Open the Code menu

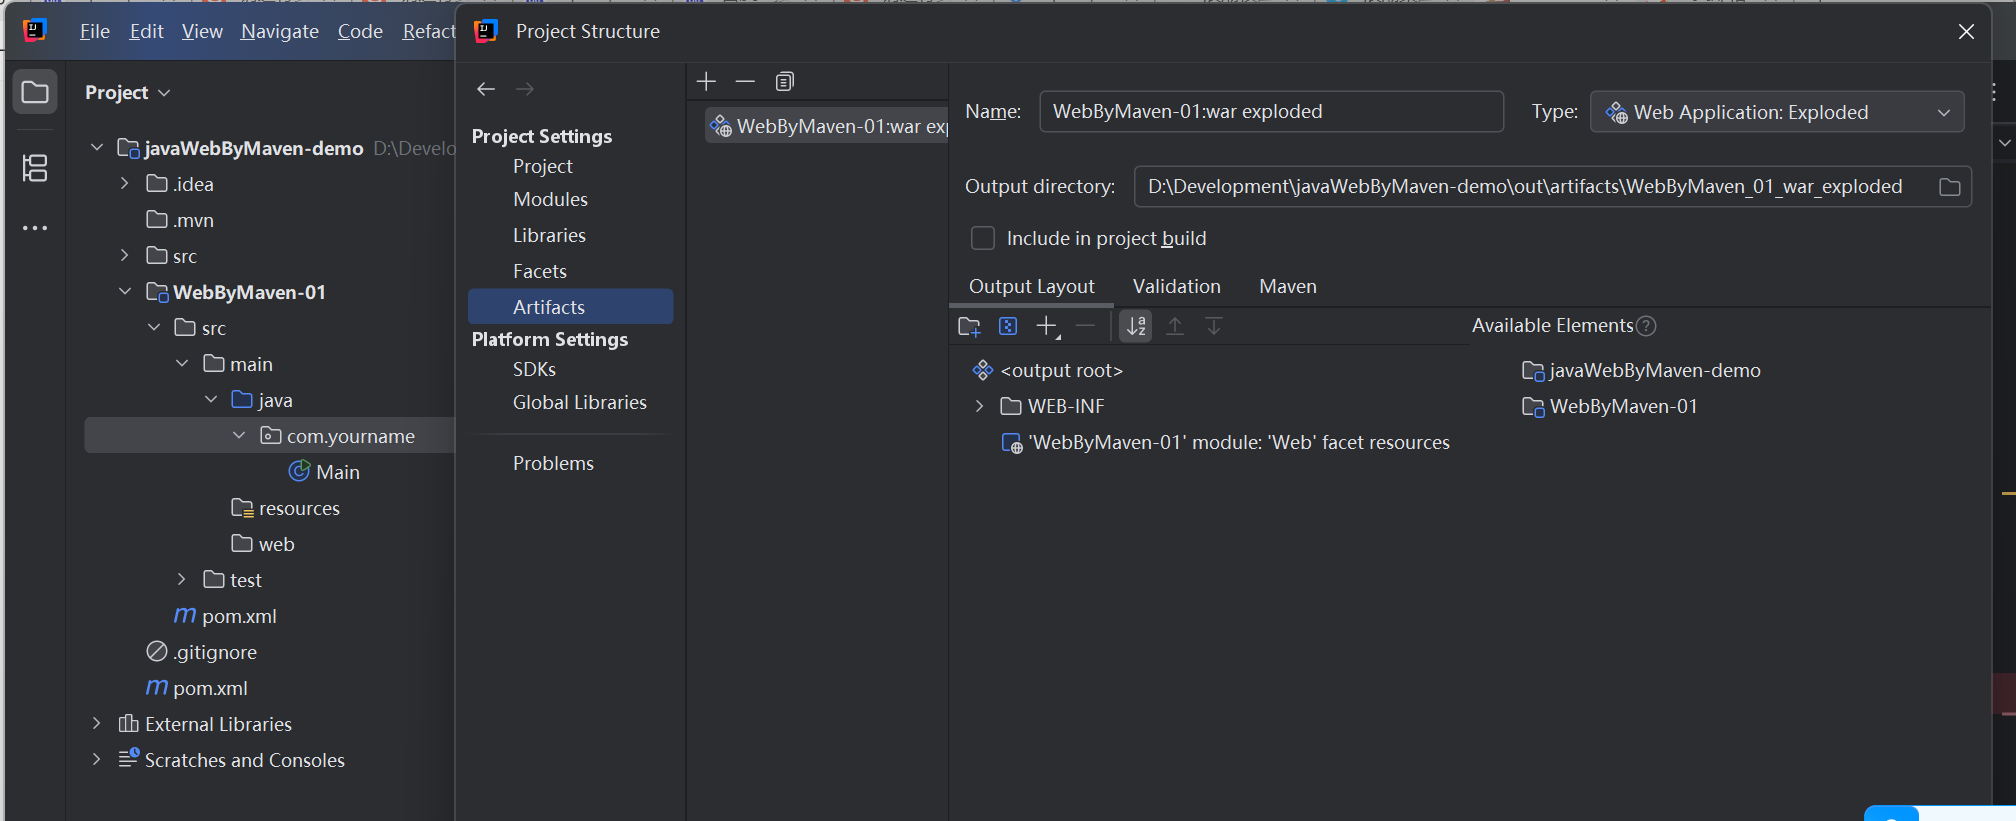tap(360, 31)
